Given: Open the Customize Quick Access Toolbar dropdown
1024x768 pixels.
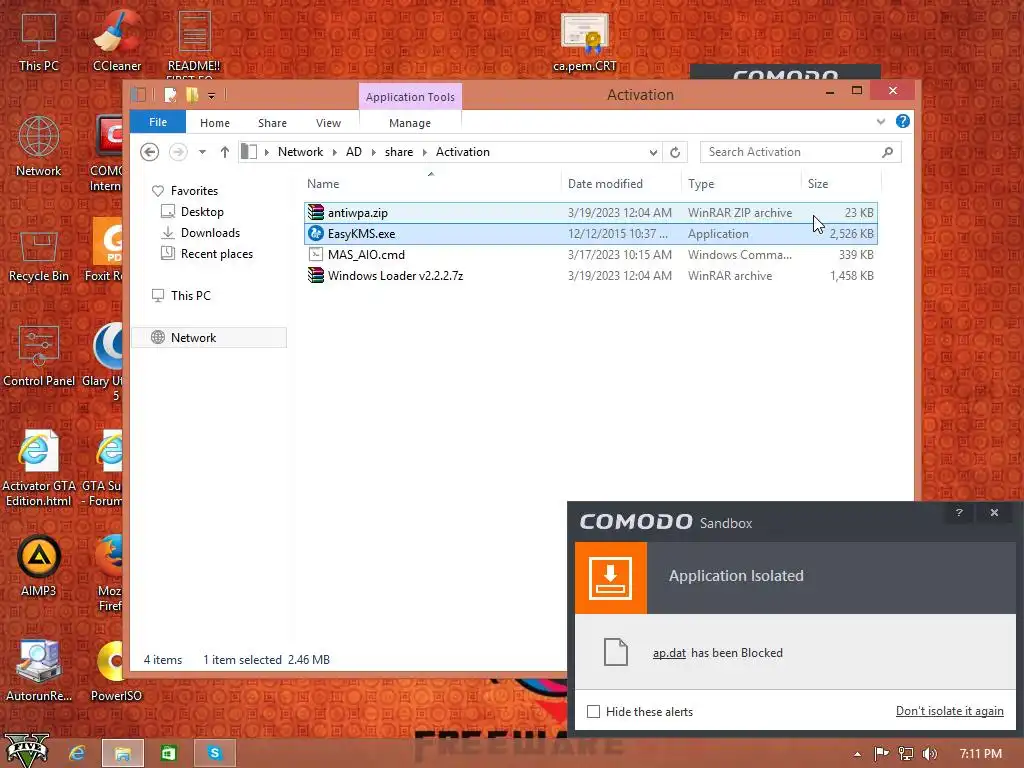Looking at the screenshot, I should click(212, 96).
